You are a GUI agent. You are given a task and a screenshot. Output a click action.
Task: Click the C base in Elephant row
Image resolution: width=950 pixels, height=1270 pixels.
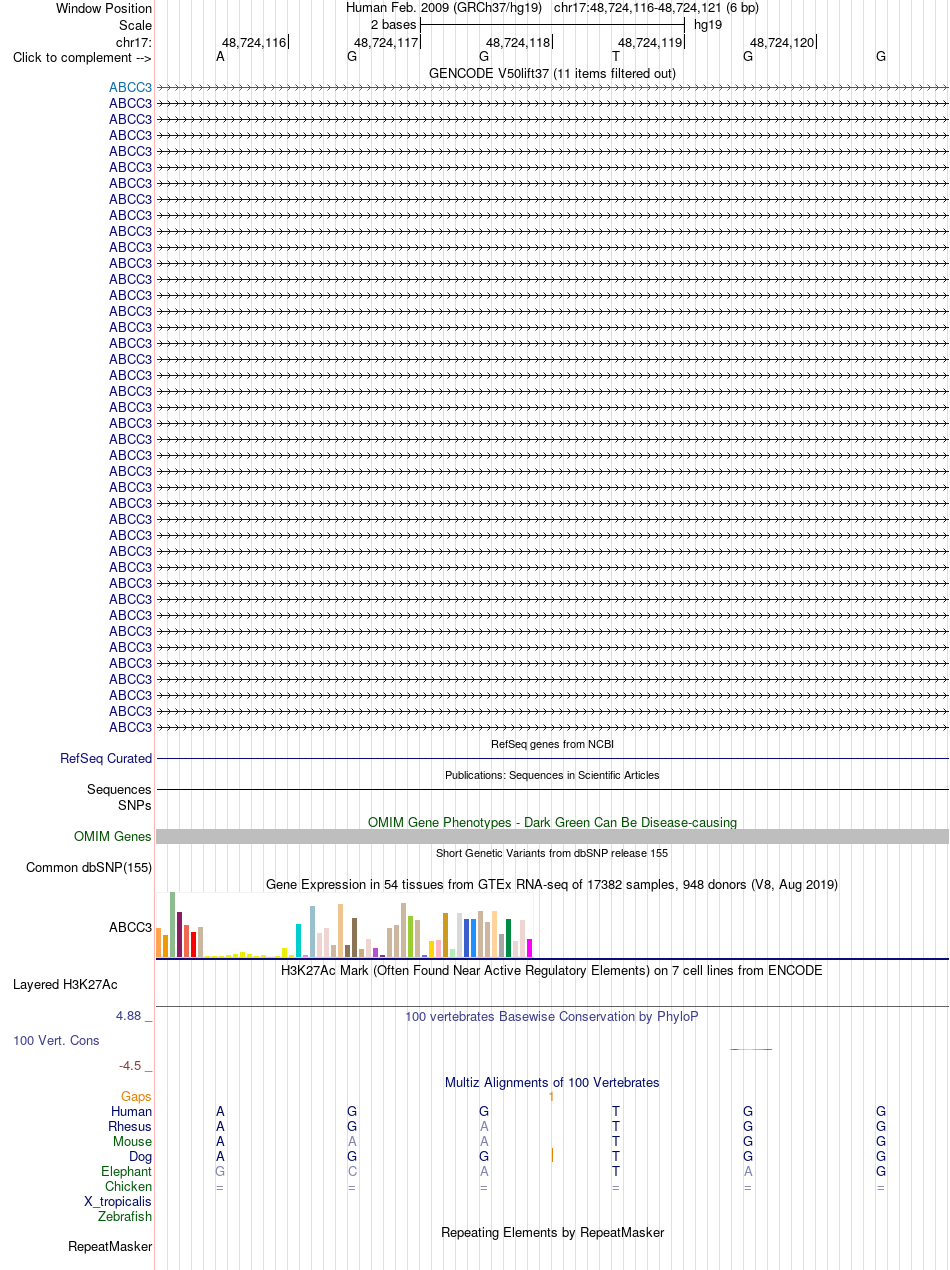click(x=352, y=1171)
